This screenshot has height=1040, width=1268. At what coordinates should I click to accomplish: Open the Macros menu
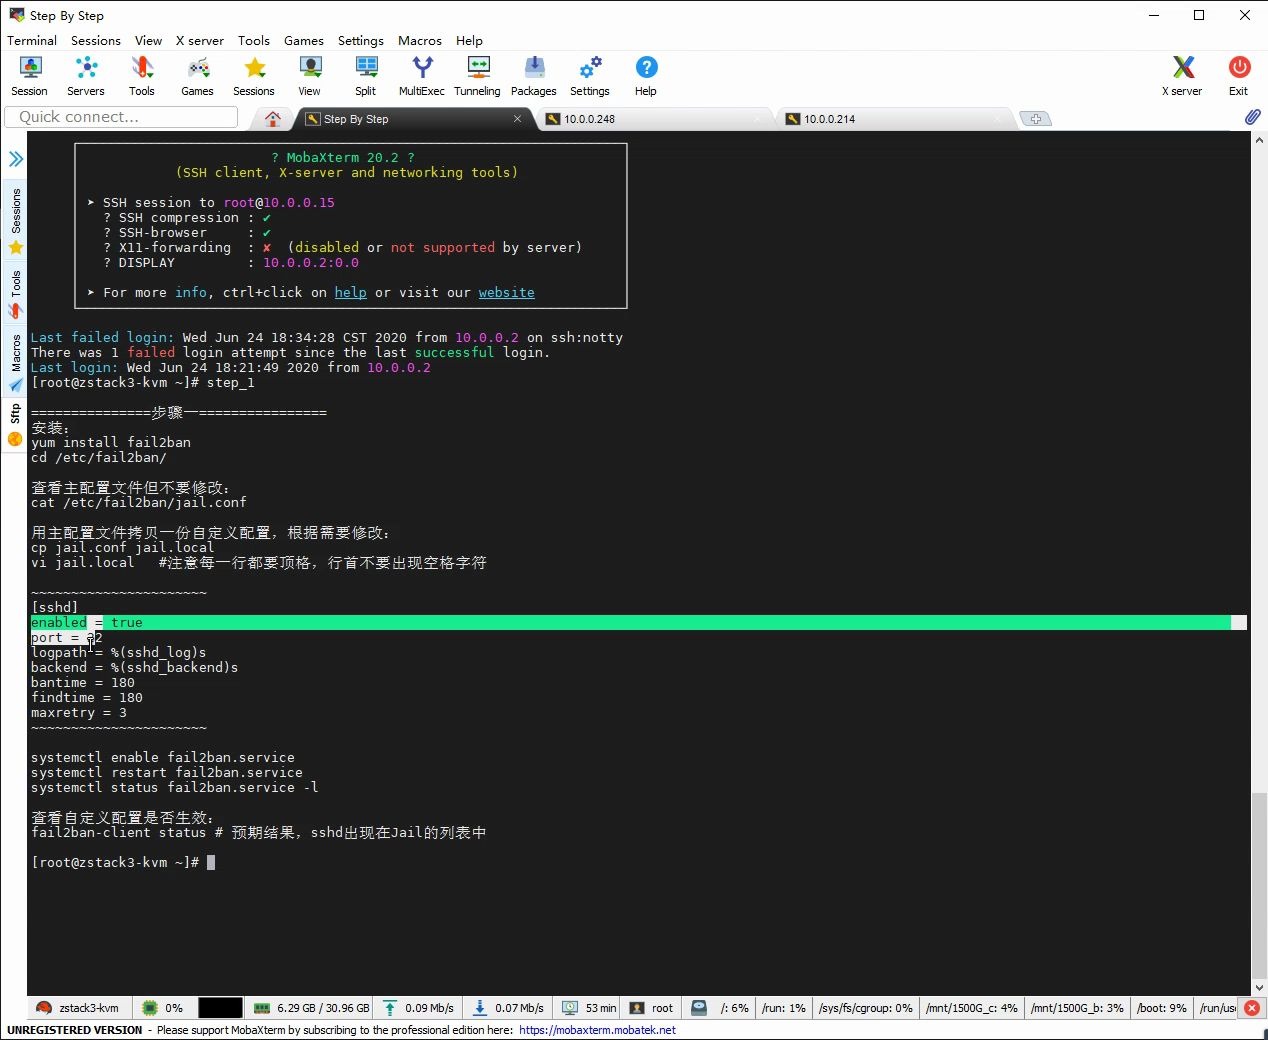click(x=420, y=40)
